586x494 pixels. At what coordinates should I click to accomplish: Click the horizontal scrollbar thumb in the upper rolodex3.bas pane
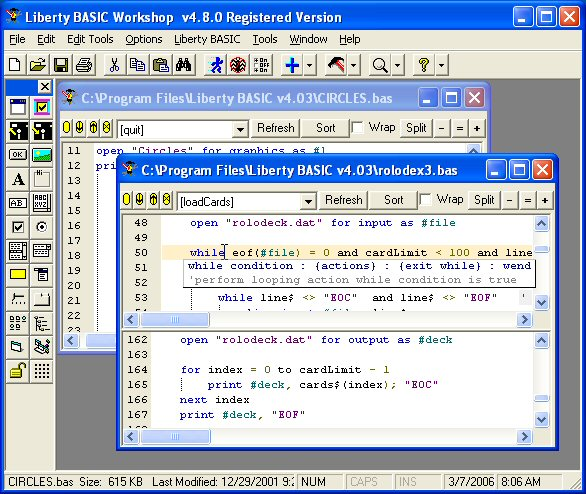175,319
